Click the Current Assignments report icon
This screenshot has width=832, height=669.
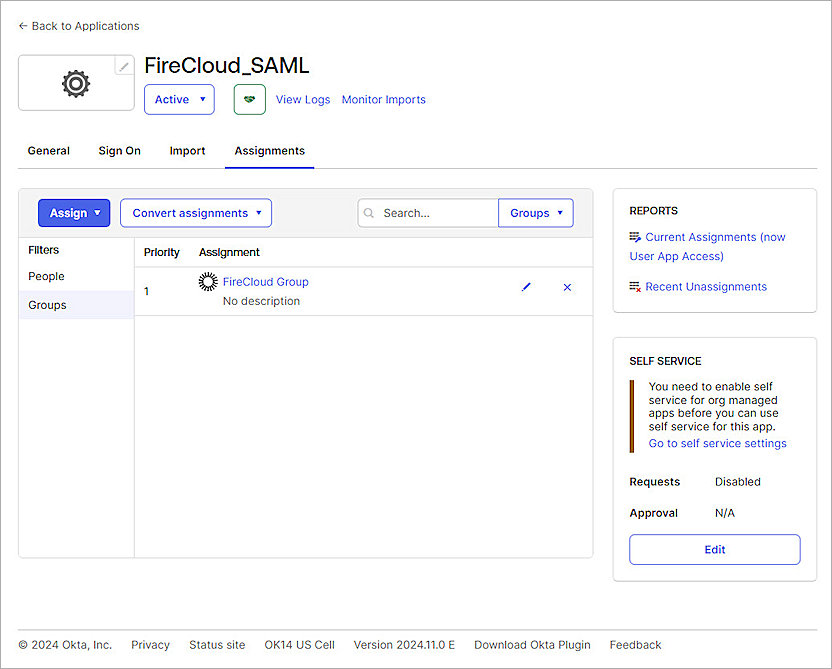(632, 237)
